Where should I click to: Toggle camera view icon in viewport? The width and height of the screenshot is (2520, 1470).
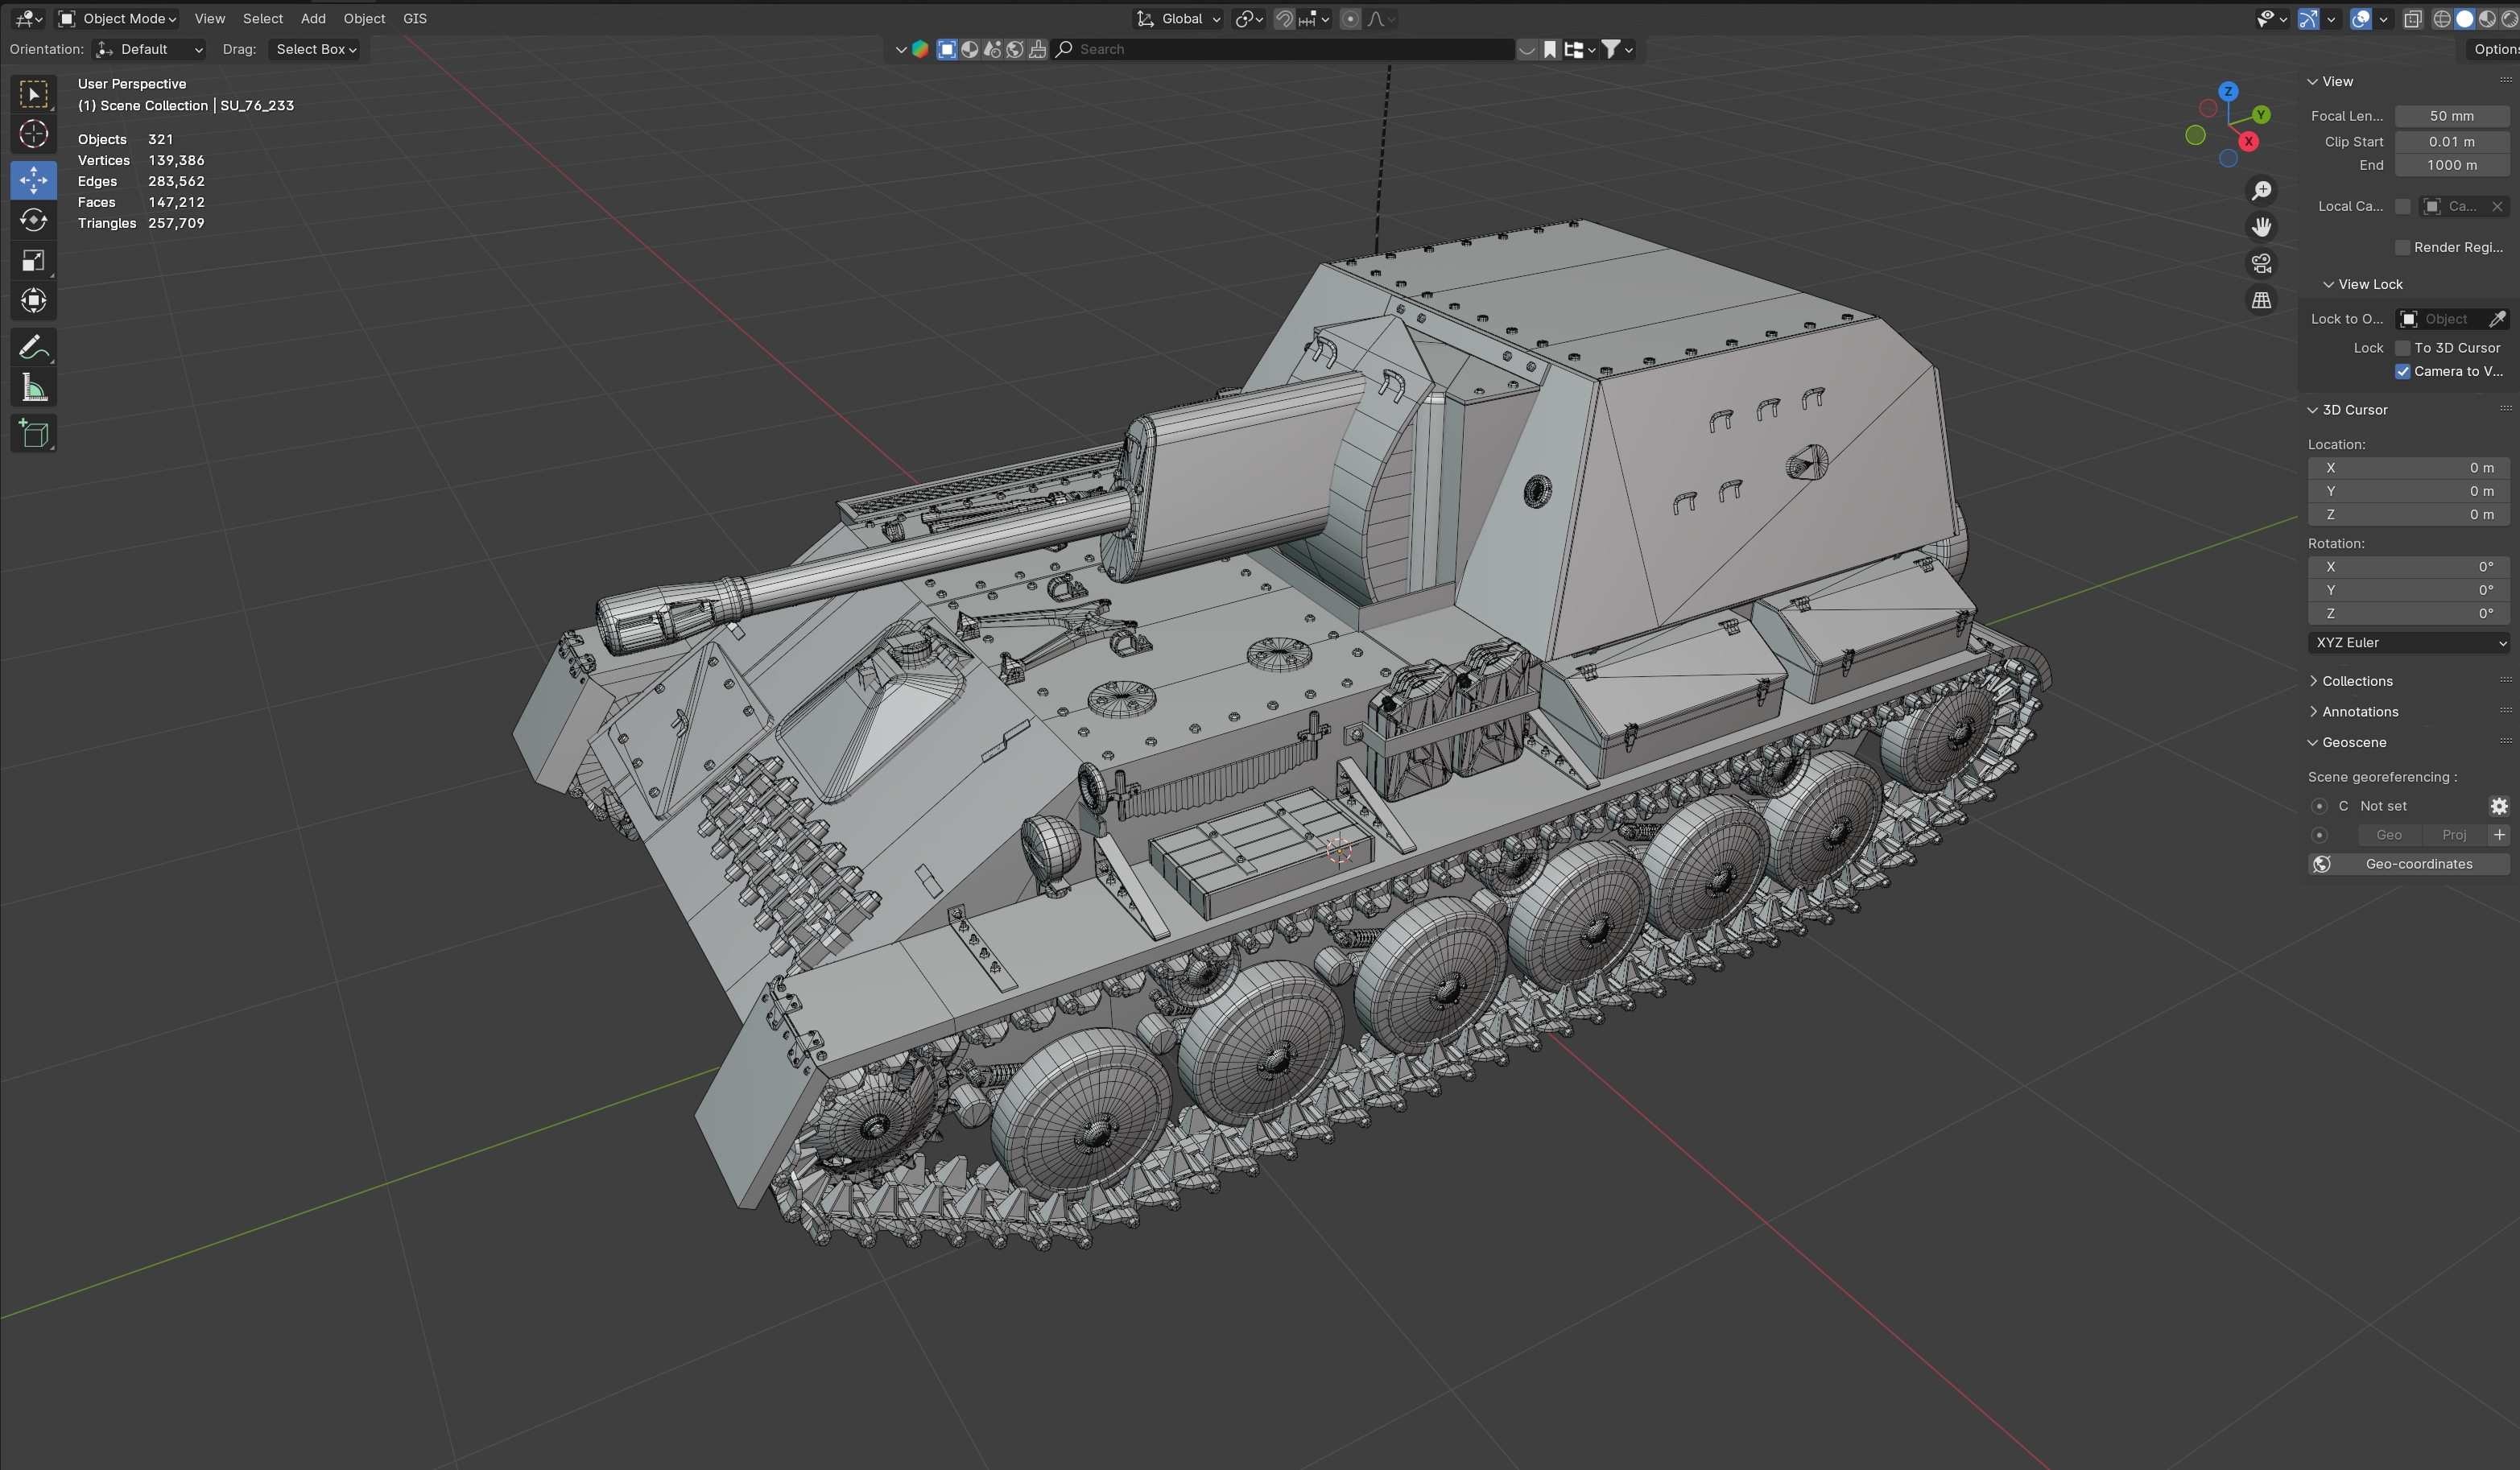pos(2261,263)
